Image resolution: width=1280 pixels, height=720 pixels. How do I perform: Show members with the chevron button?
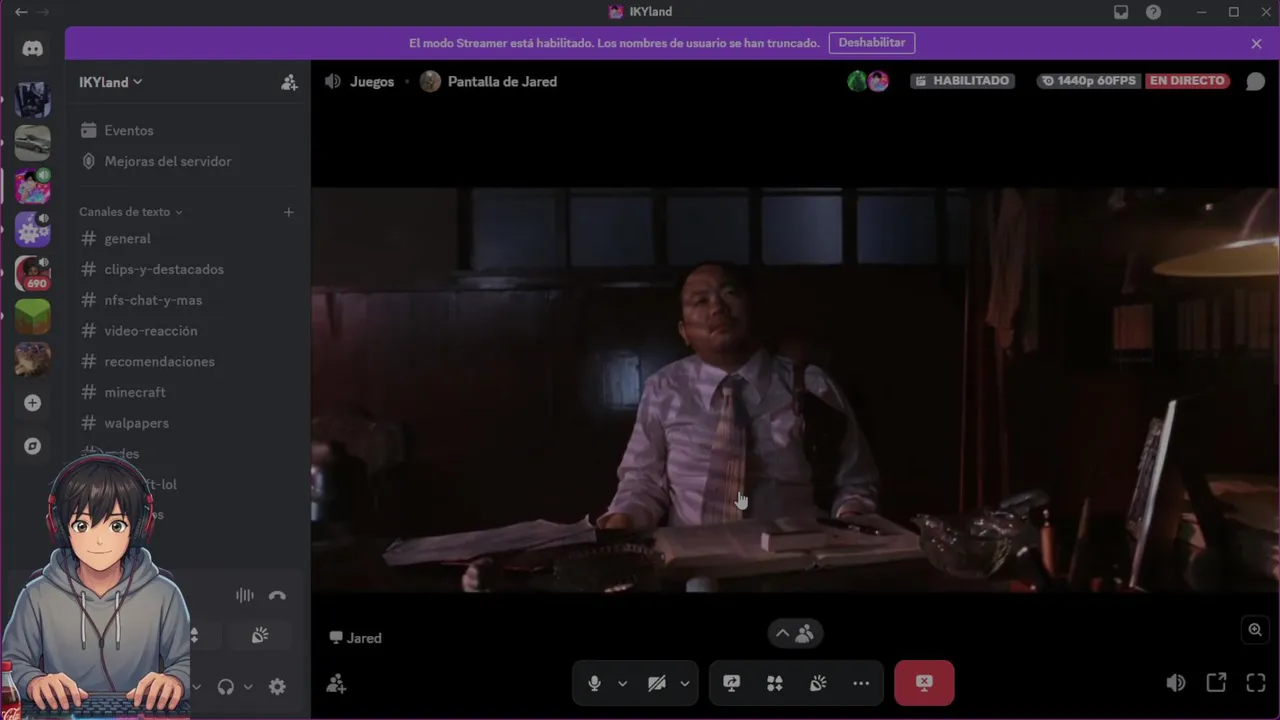796,633
